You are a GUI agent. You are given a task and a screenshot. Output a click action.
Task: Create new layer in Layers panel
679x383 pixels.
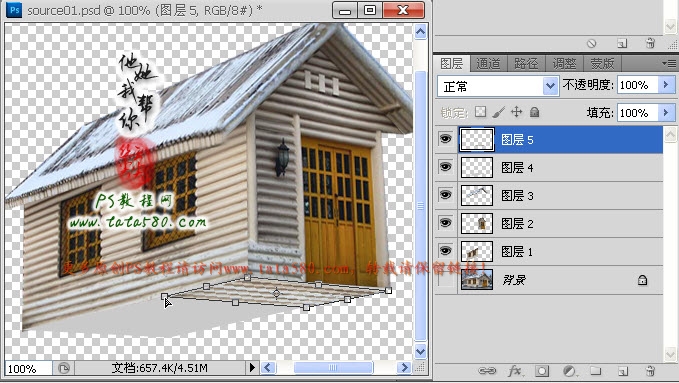pos(623,371)
